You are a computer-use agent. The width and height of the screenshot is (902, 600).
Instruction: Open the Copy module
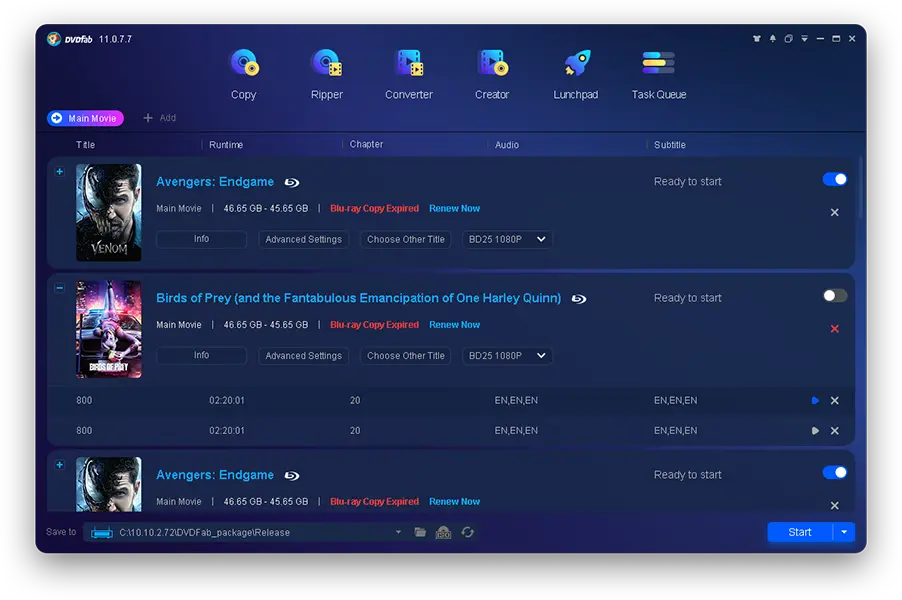pyautogui.click(x=243, y=75)
